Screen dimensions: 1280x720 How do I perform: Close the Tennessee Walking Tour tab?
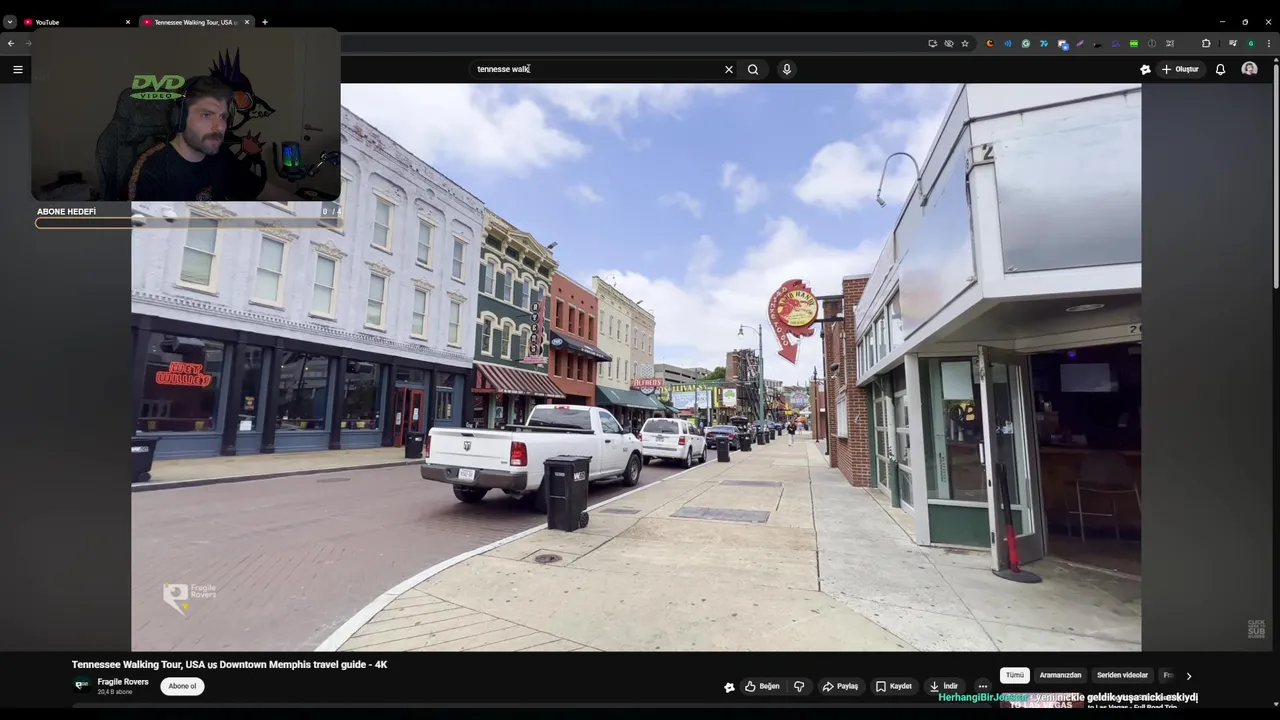point(247,22)
